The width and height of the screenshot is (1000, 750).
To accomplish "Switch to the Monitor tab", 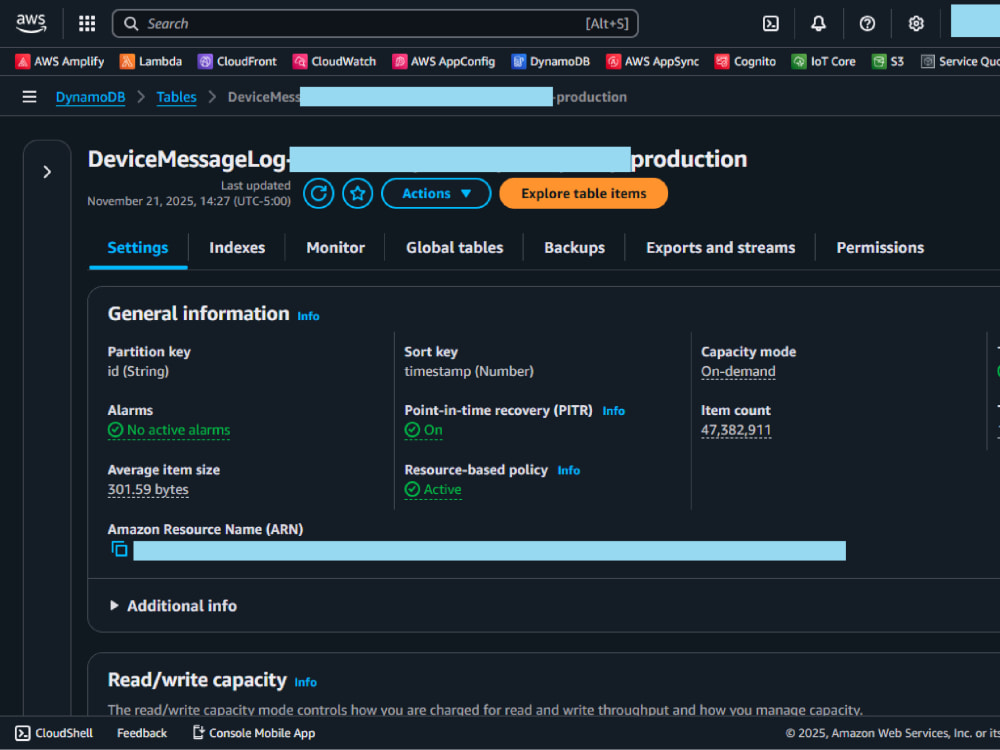I will click(335, 248).
